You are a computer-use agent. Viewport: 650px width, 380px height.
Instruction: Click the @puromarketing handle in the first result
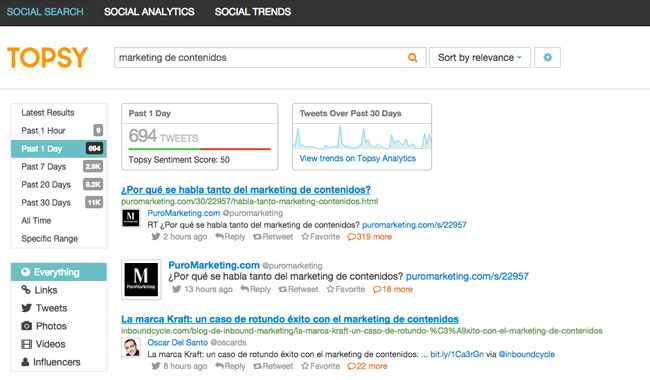253,213
